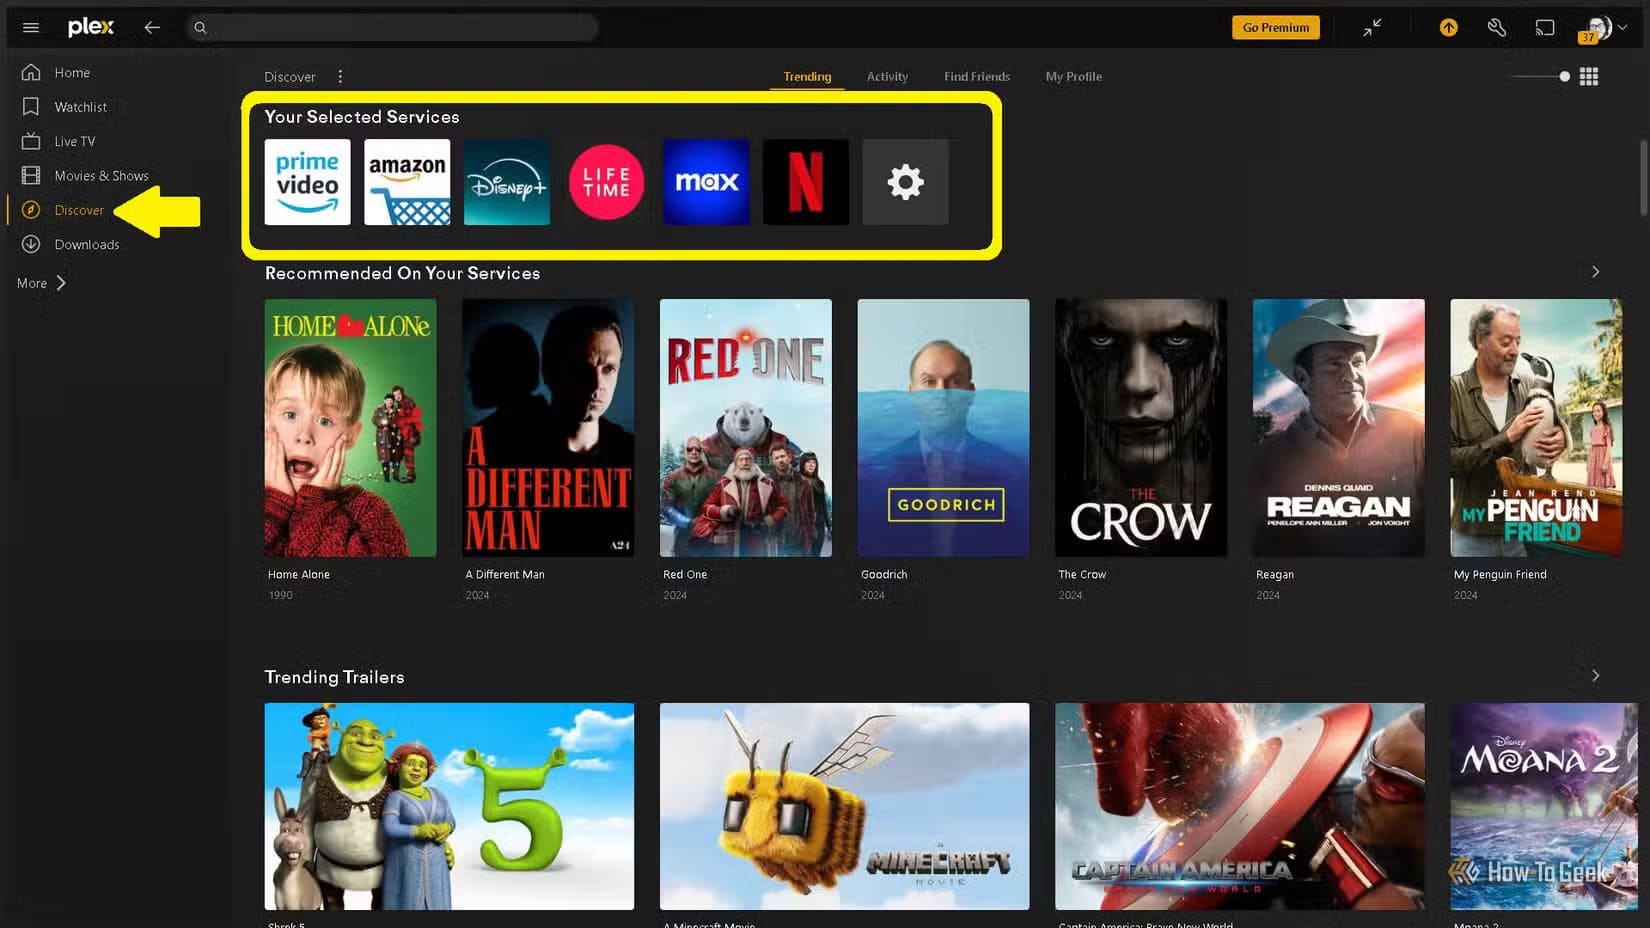Select the Disney+ service icon
The image size is (1650, 928).
(507, 182)
